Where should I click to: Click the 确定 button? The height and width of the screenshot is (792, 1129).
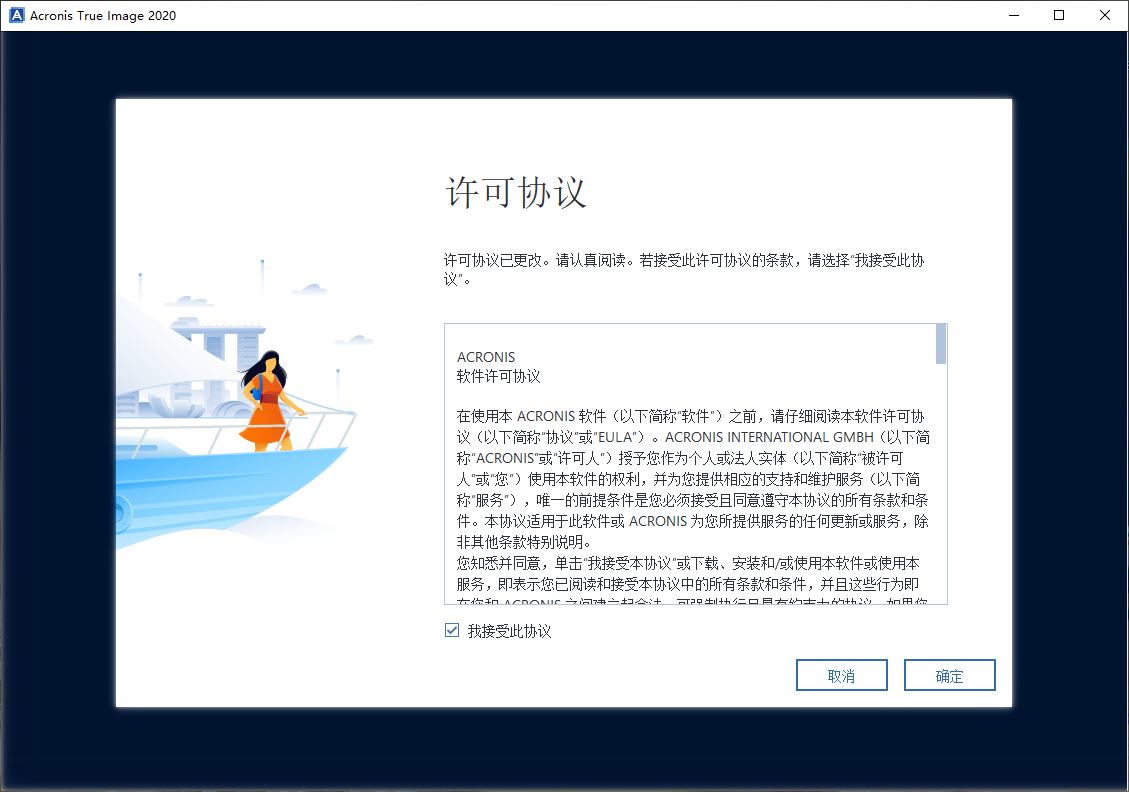(x=950, y=675)
